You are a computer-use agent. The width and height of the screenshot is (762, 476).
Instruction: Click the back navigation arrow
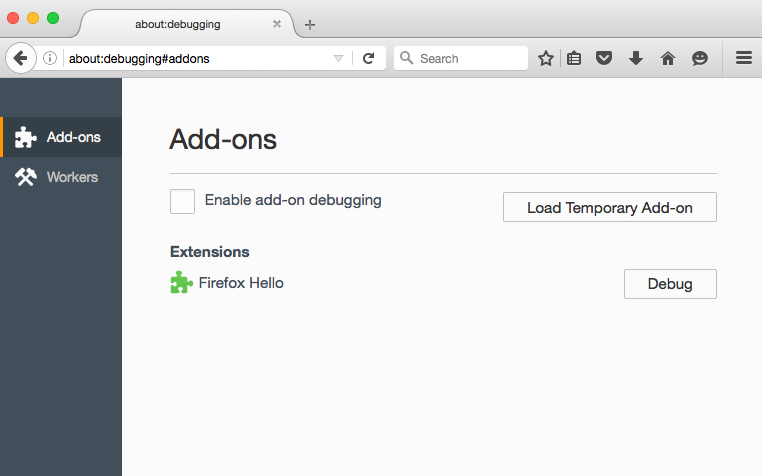pyautogui.click(x=20, y=58)
